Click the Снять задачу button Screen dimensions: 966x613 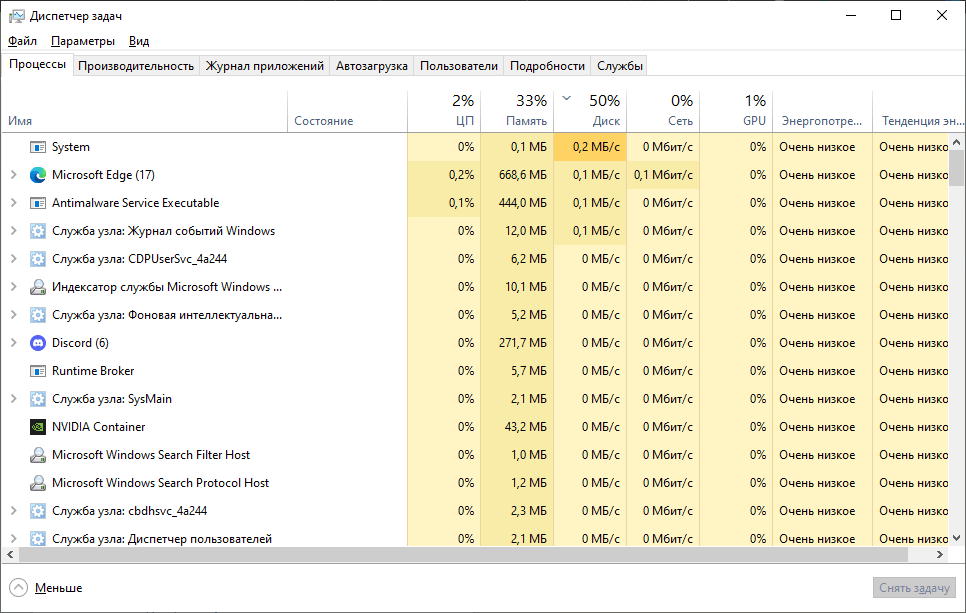(914, 588)
